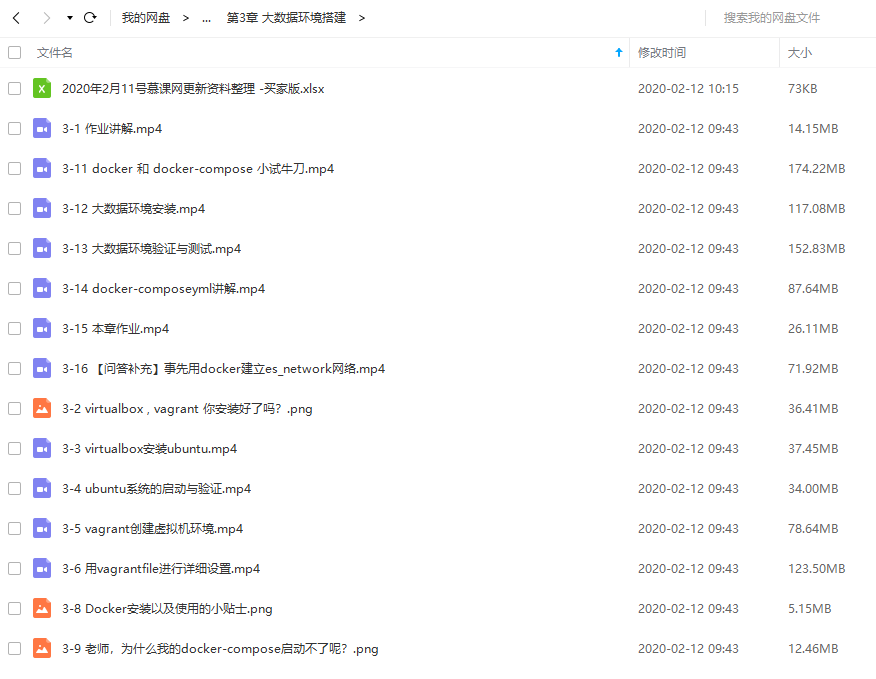
Task: Check the box for 3-8 Docker安装 png
Action: coord(15,609)
